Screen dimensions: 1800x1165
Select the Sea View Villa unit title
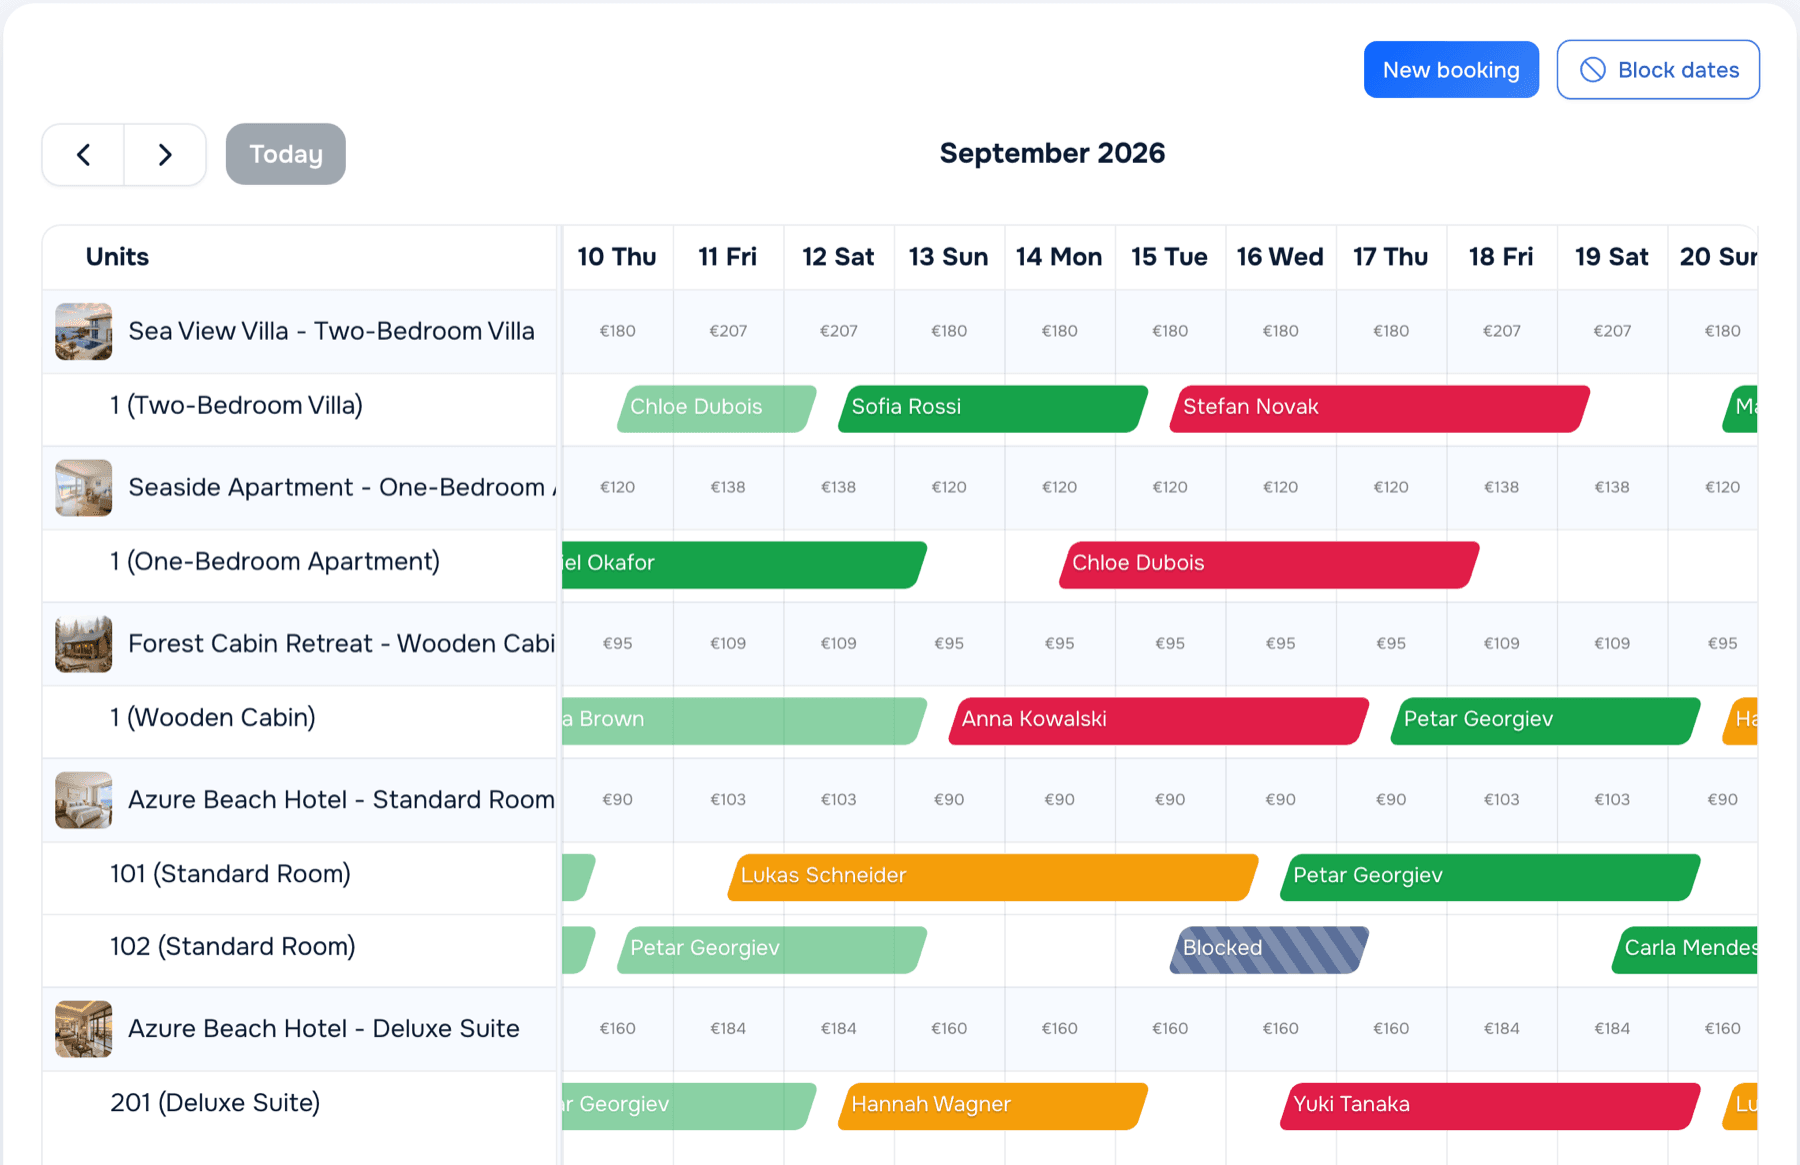pos(332,331)
